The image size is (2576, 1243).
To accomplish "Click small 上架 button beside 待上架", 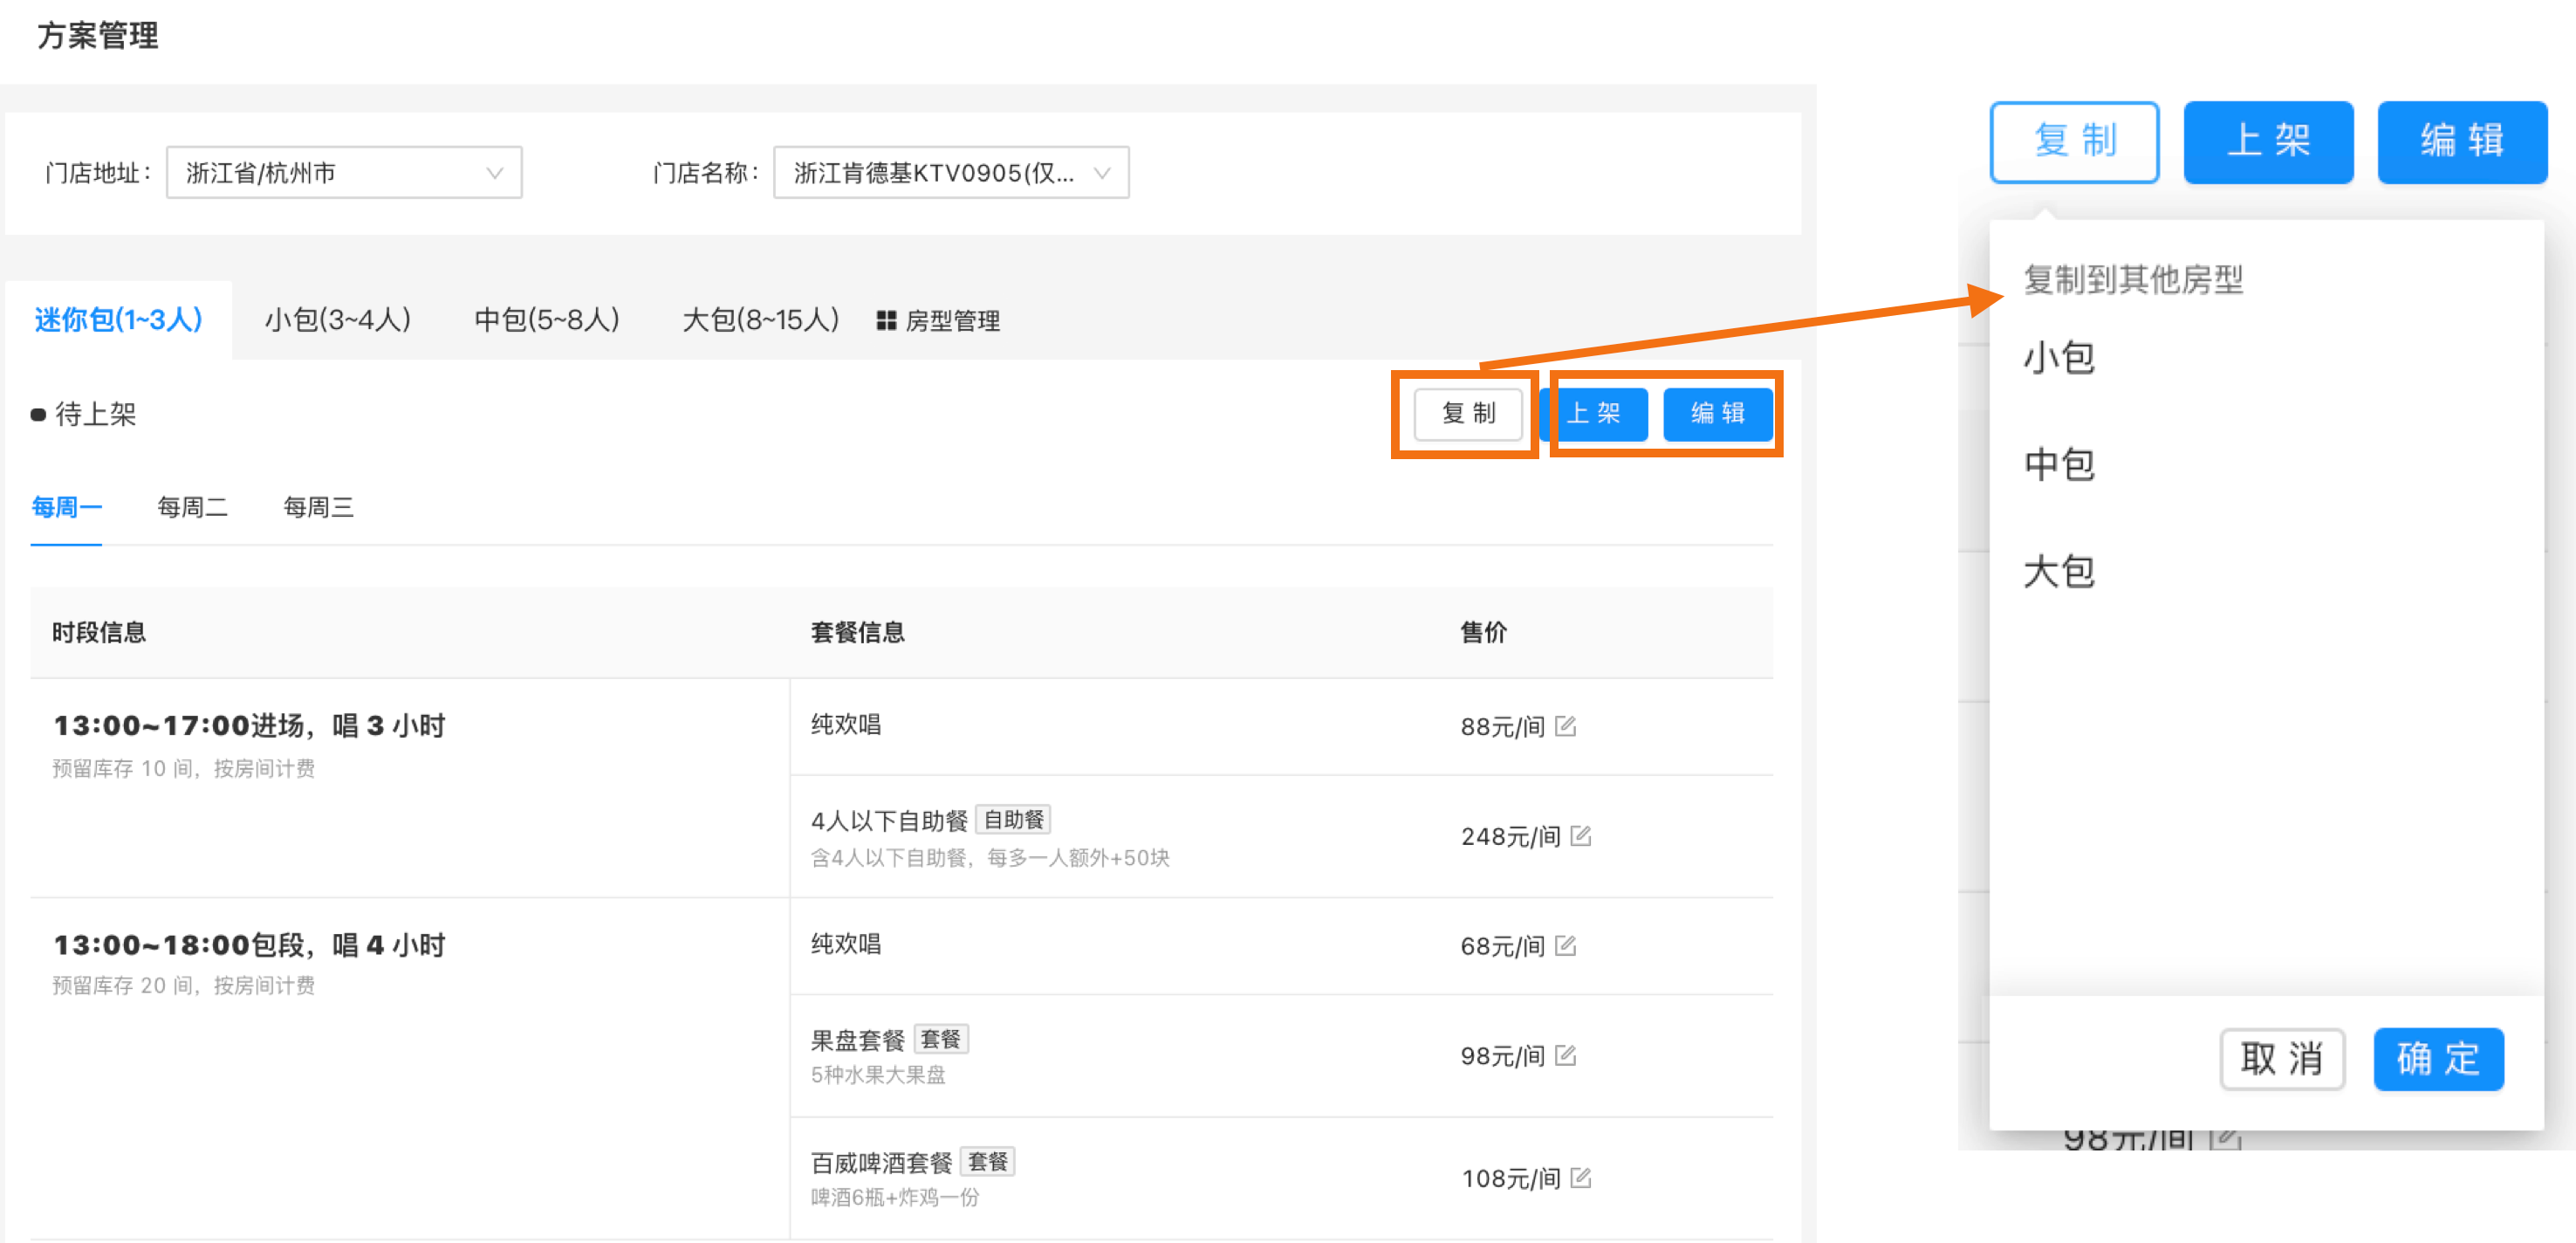I will 1594,414.
